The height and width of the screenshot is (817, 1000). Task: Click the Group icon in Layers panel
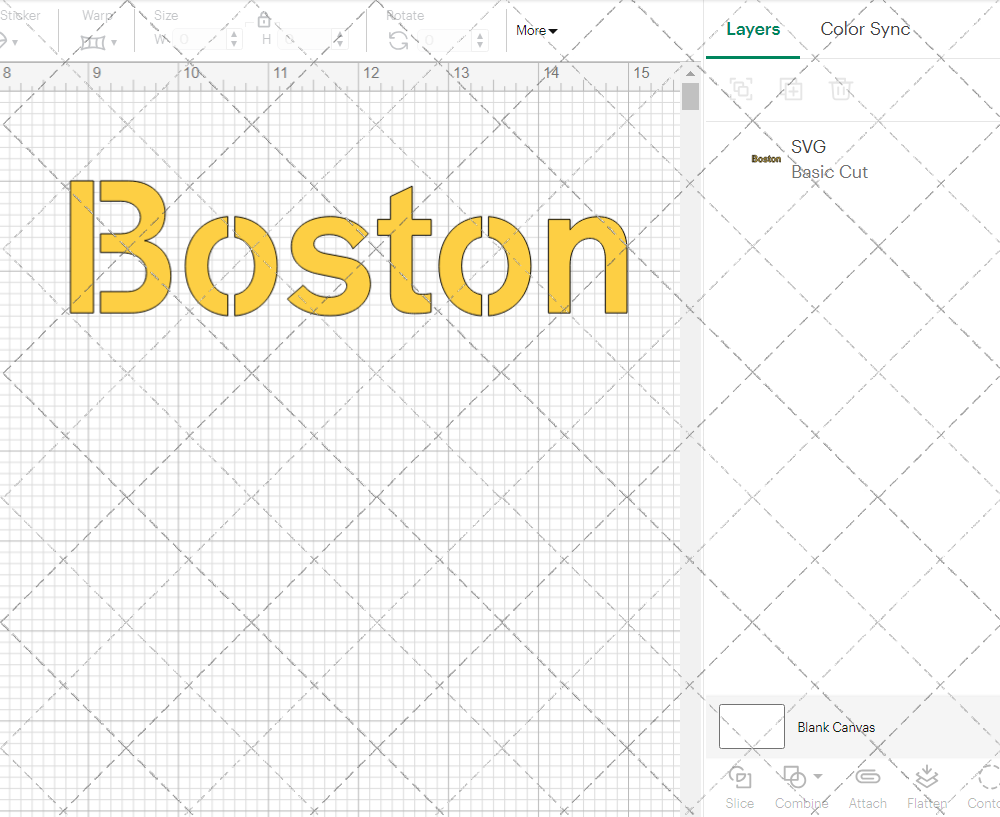coord(741,90)
